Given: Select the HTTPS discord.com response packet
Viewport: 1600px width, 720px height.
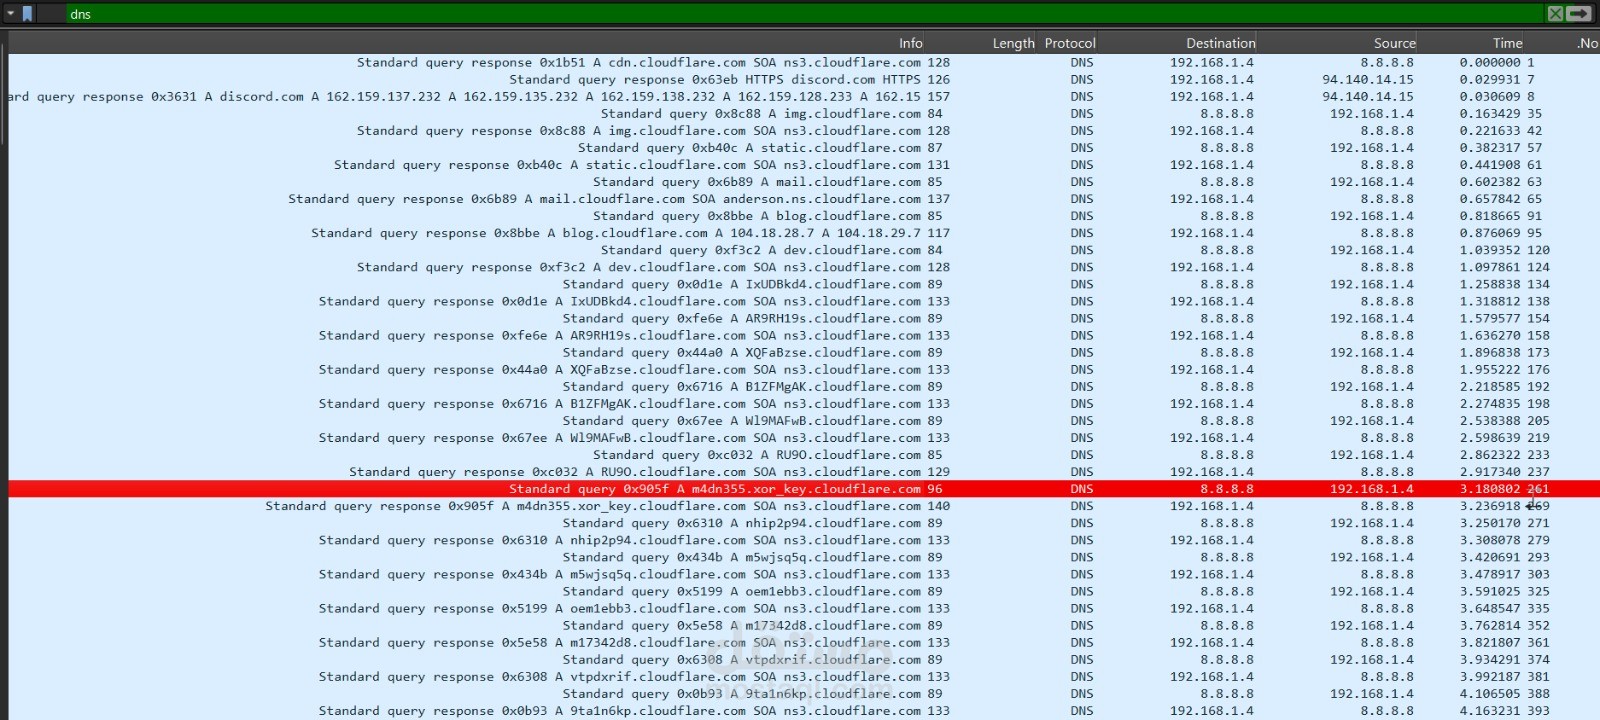Looking at the screenshot, I should [x=804, y=79].
